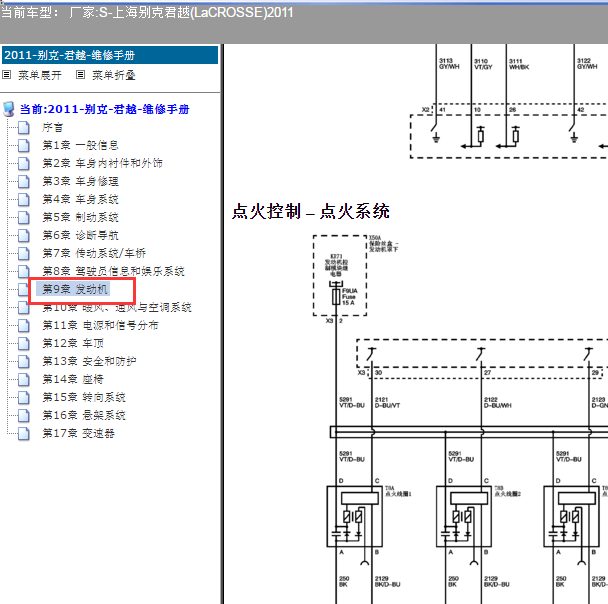Select the 菜单展开 text link
The width and height of the screenshot is (608, 604).
tap(40, 75)
